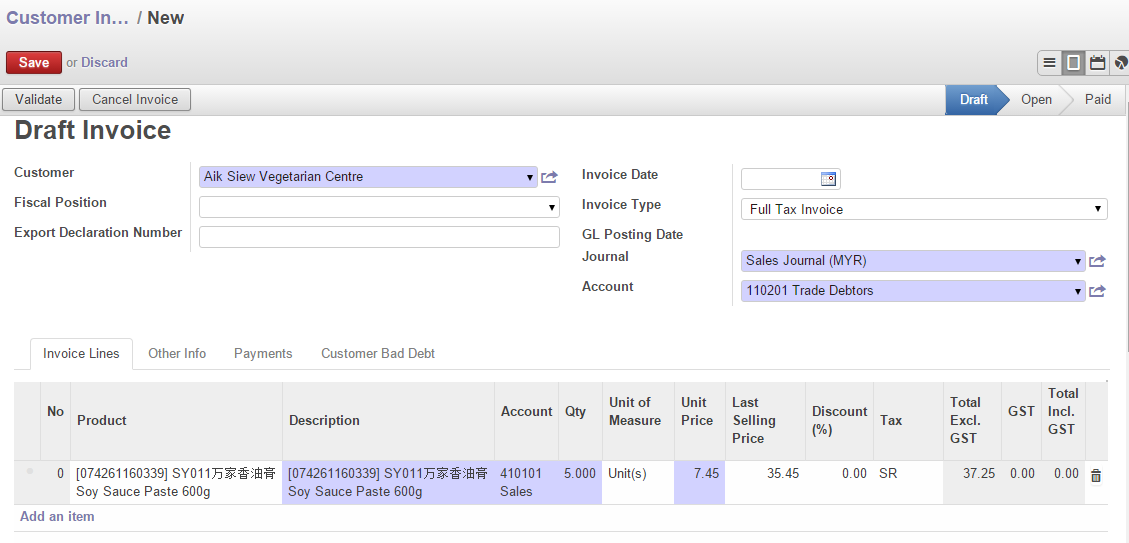Sort by Product column header
1129x543 pixels.
tap(176, 421)
